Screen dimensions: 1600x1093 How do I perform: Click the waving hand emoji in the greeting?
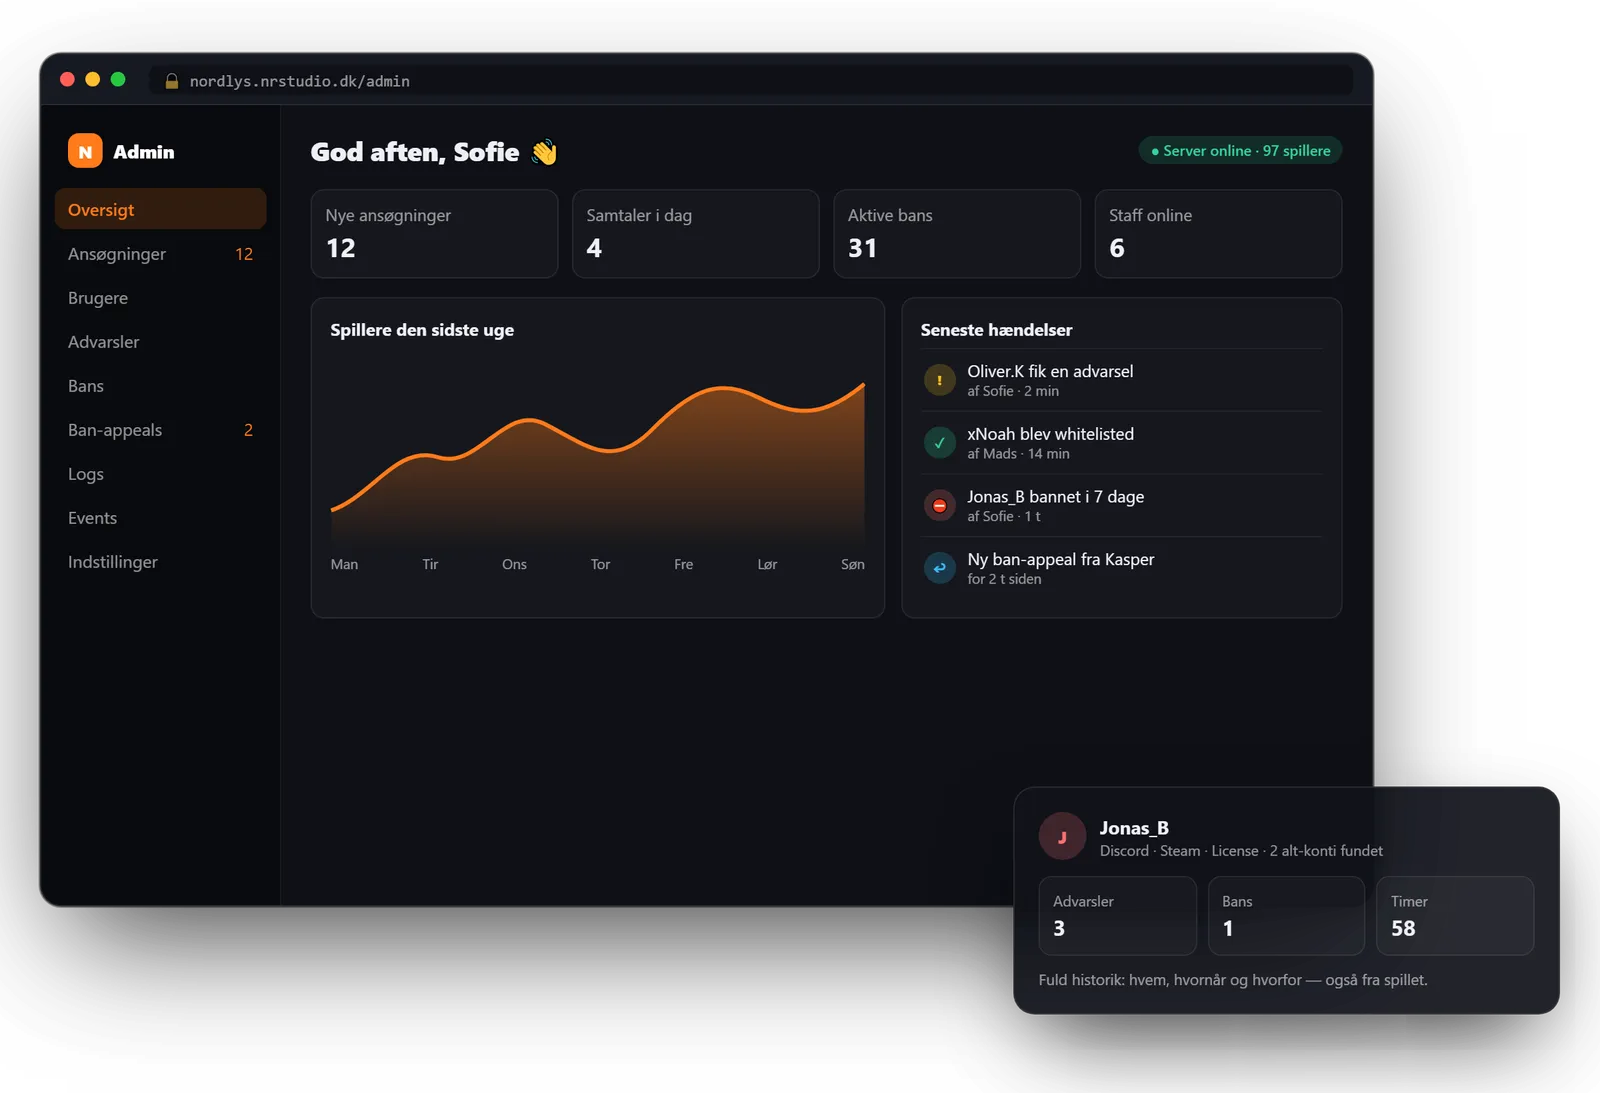pos(544,152)
